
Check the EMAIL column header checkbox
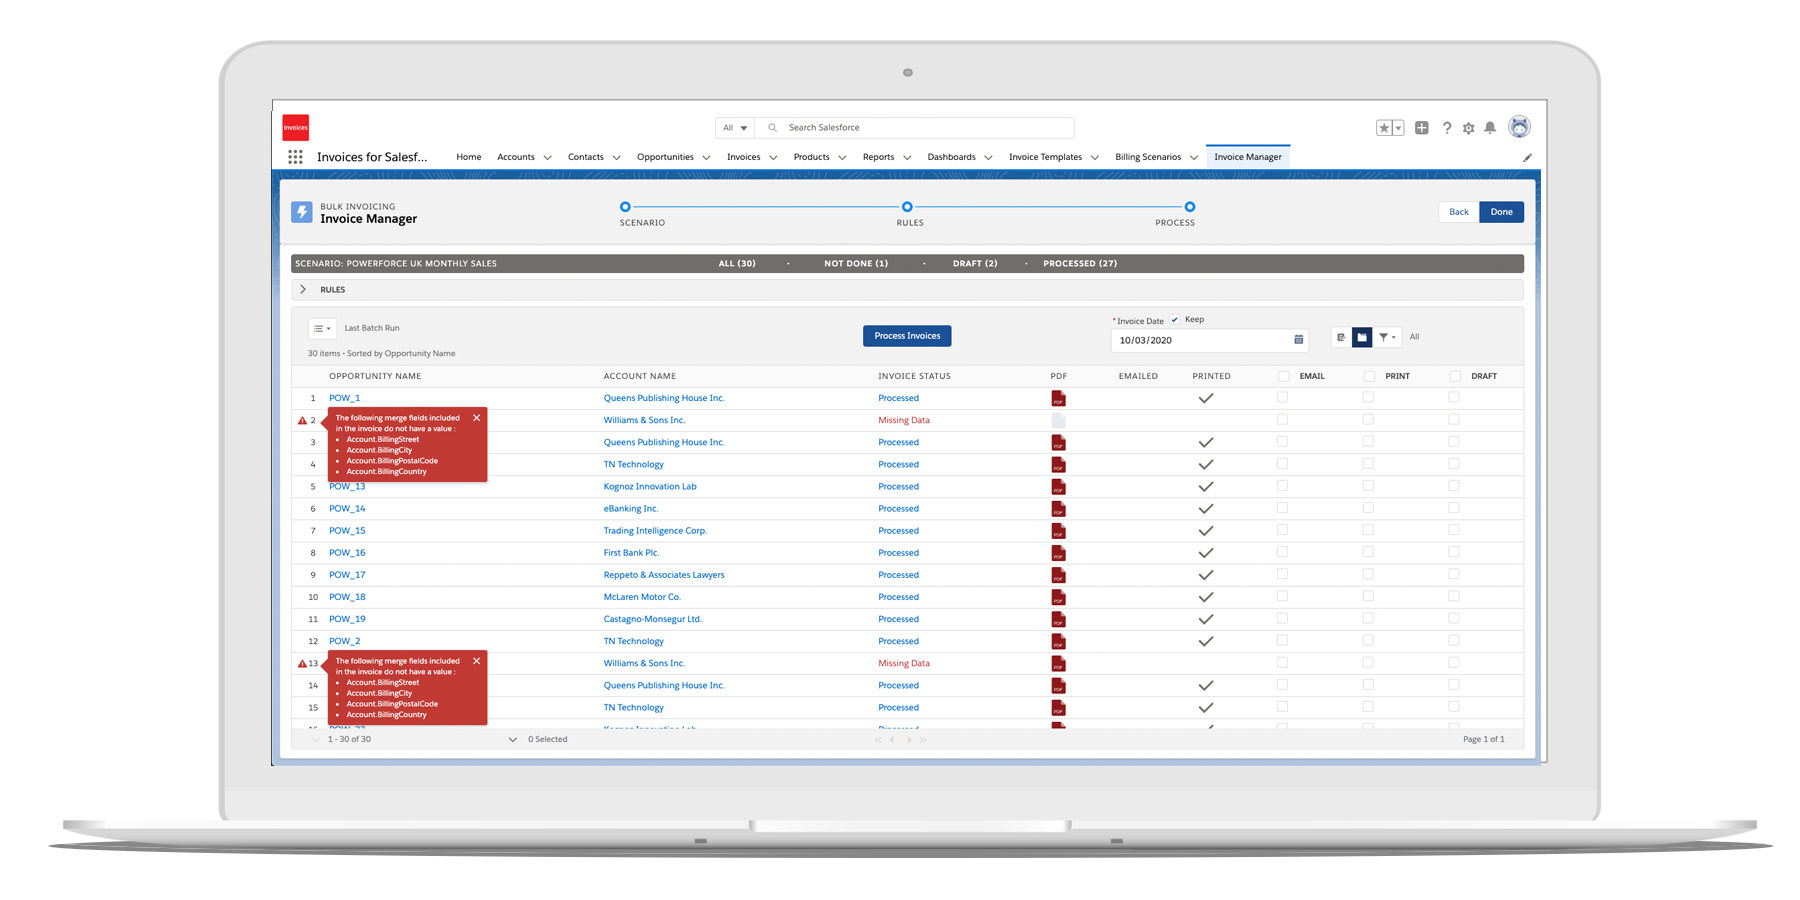click(1283, 376)
